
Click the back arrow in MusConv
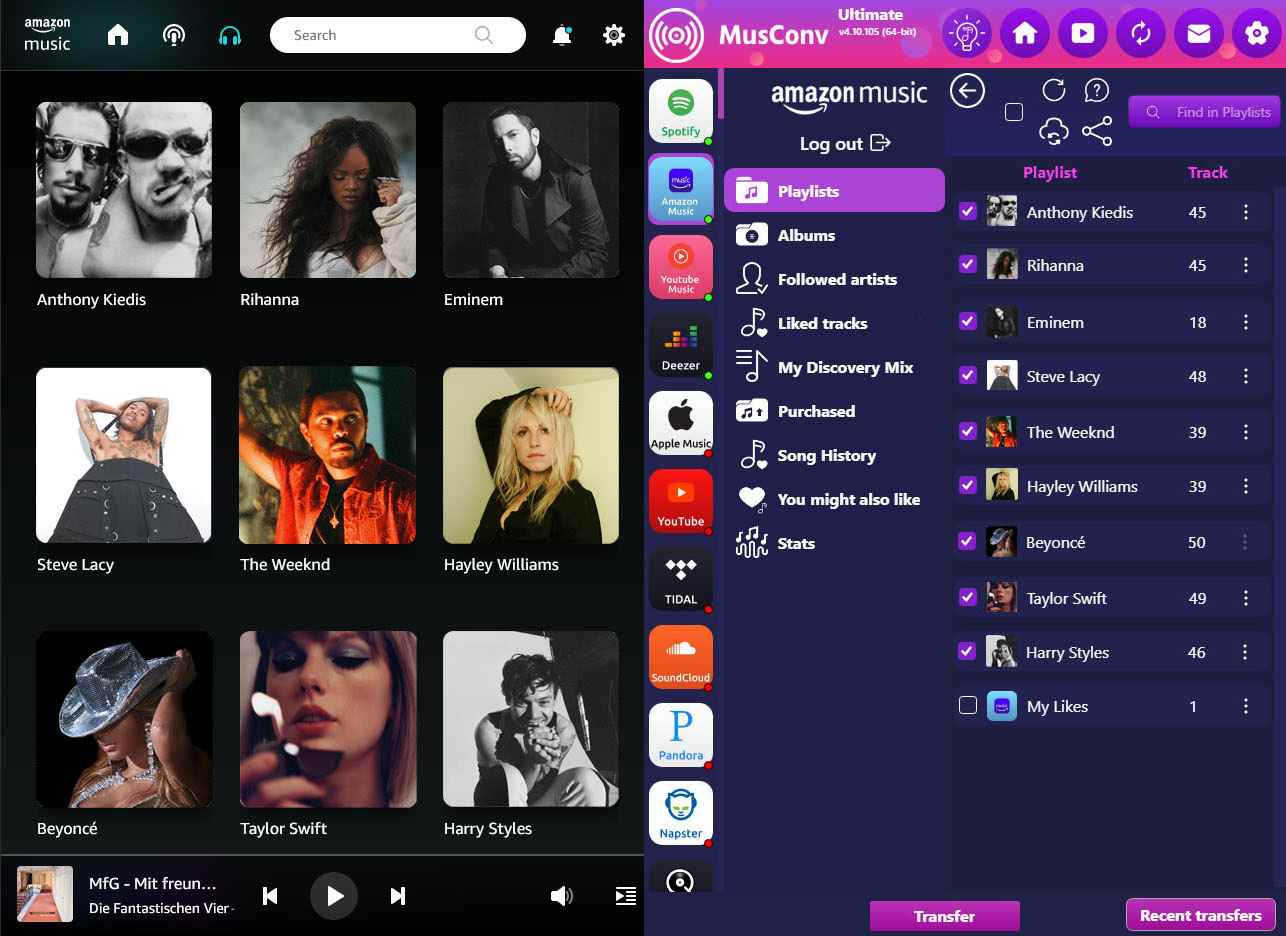pyautogui.click(x=967, y=91)
